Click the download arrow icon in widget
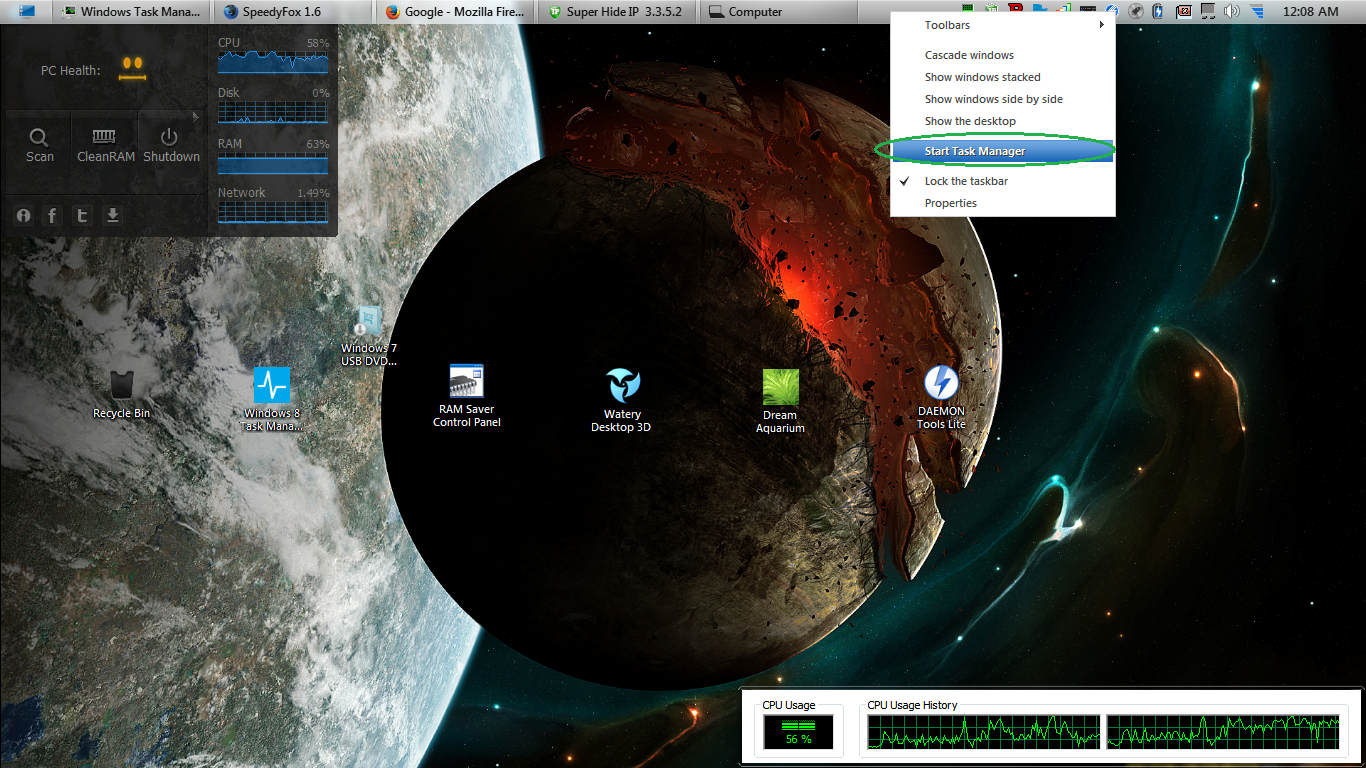 point(113,215)
